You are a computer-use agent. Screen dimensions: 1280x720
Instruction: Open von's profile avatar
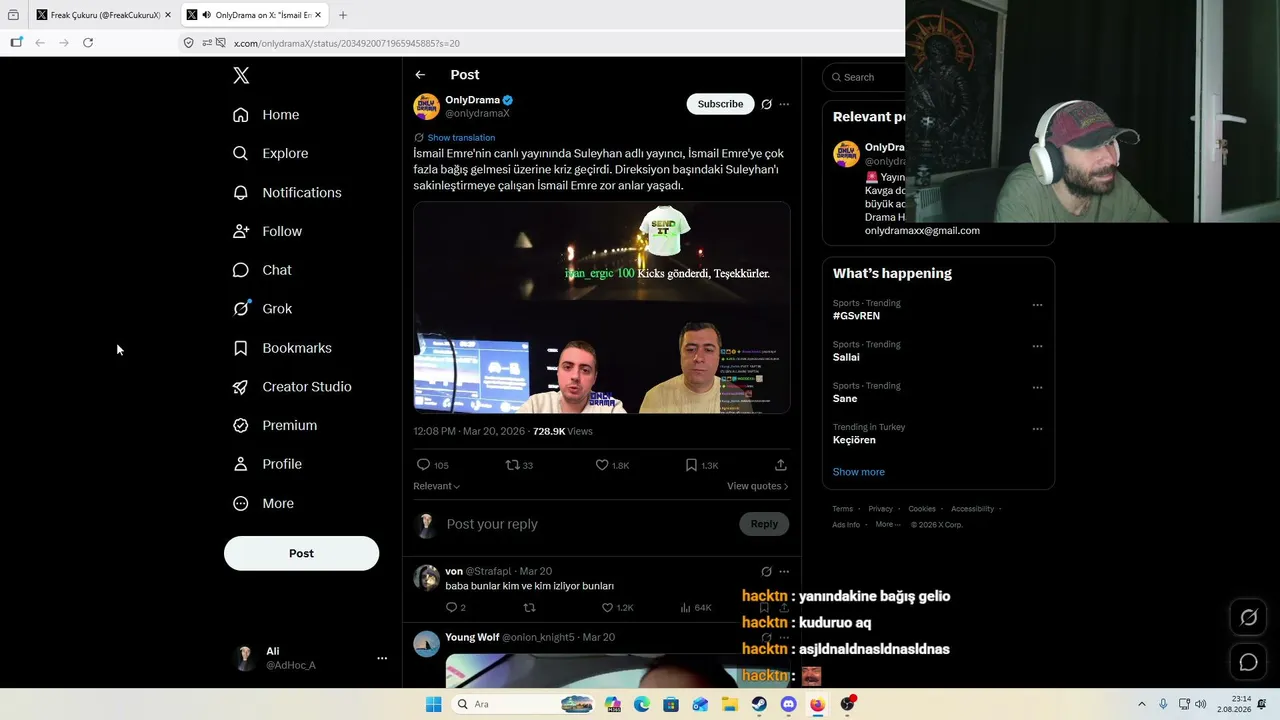[x=427, y=578]
